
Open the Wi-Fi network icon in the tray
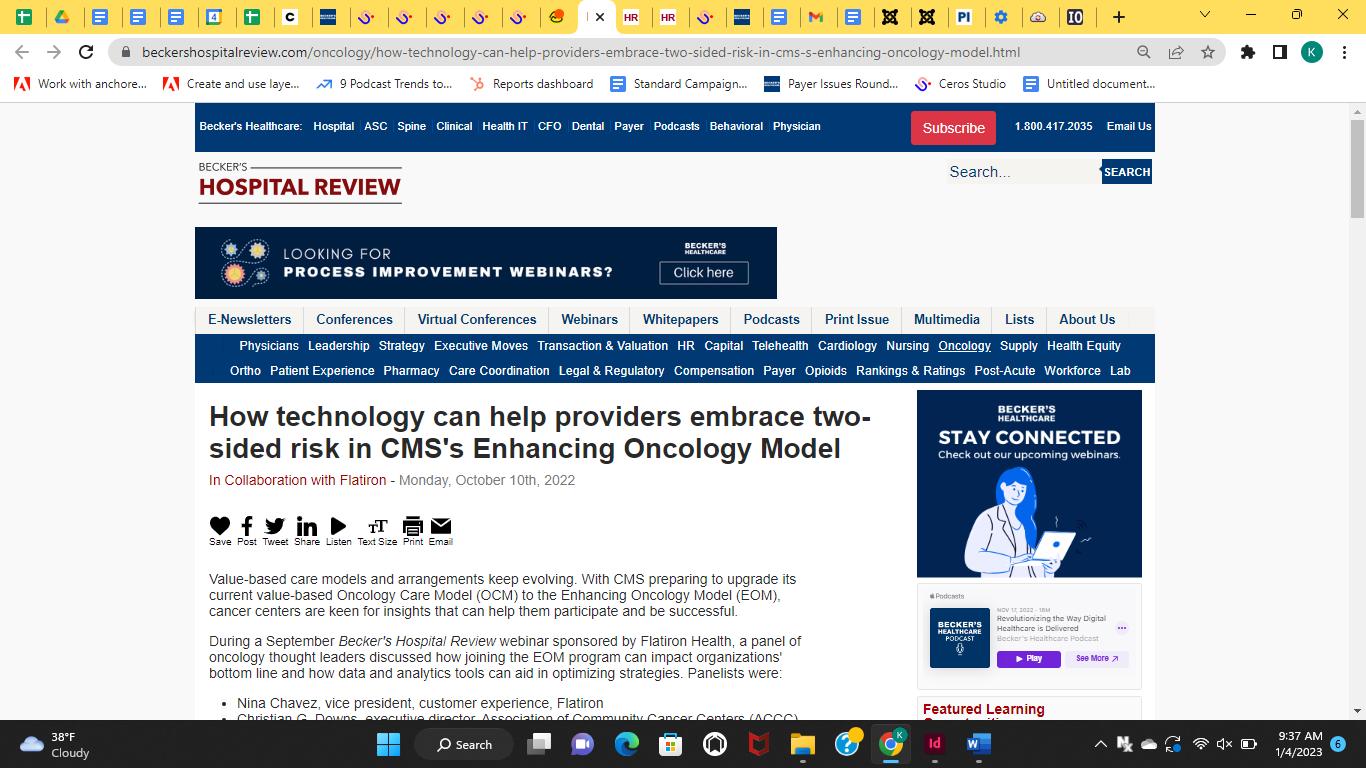tap(1201, 744)
